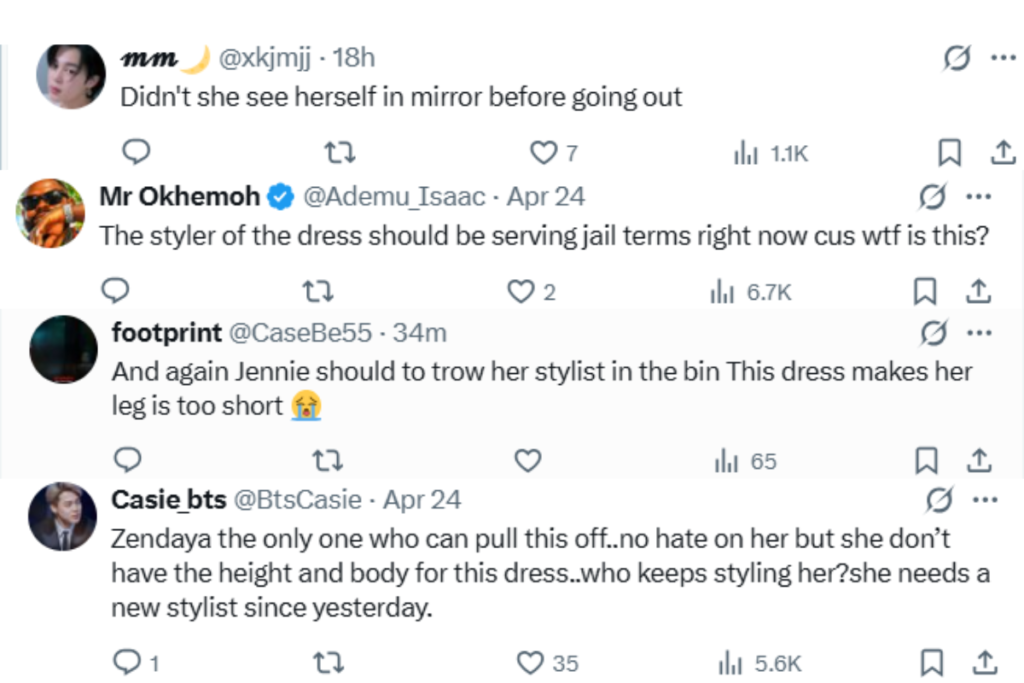The height and width of the screenshot is (683, 1024).
Task: Open Grok analysis on @xkjmjj's post
Action: [x=957, y=58]
